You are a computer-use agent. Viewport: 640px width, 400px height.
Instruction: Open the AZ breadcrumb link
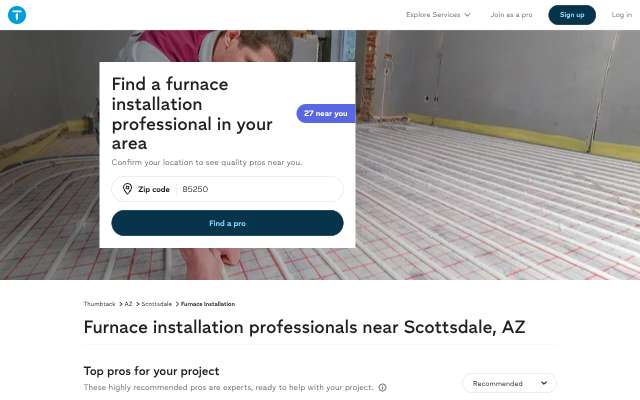coord(128,304)
